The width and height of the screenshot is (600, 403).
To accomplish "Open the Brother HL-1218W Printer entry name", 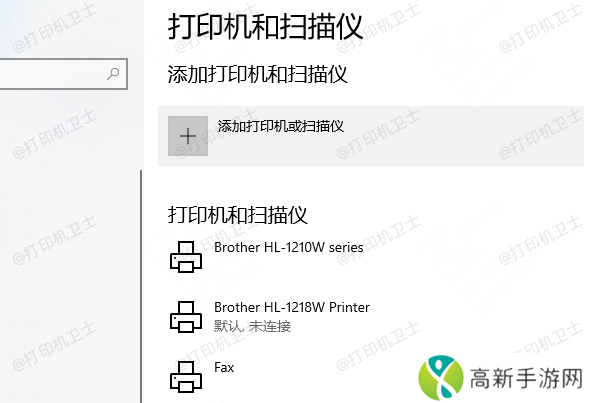I will click(x=292, y=307).
